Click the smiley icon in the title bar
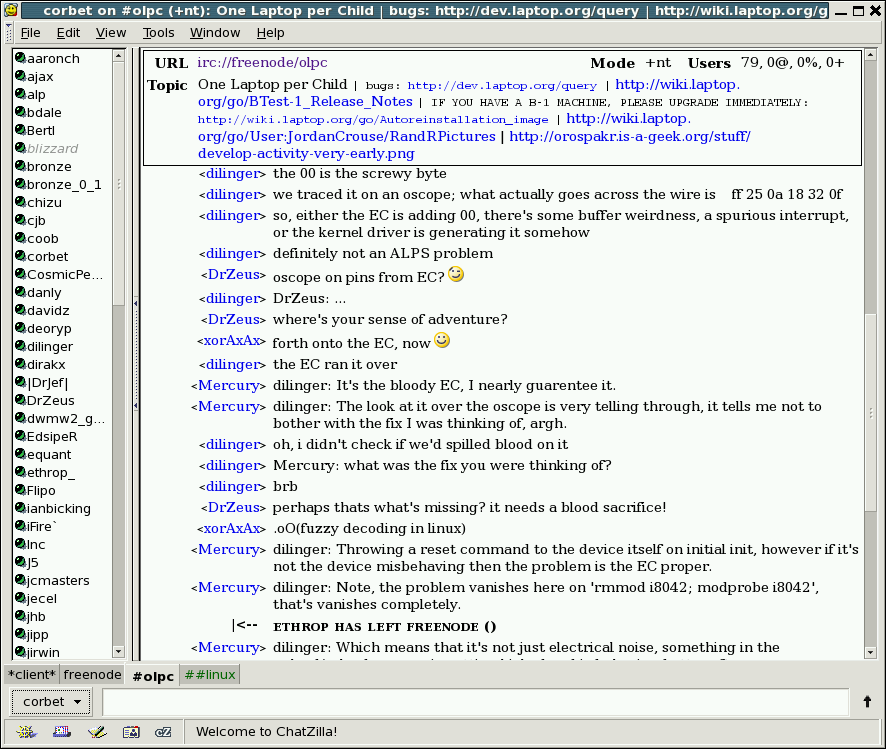This screenshot has height=749, width=886. tap(11, 11)
